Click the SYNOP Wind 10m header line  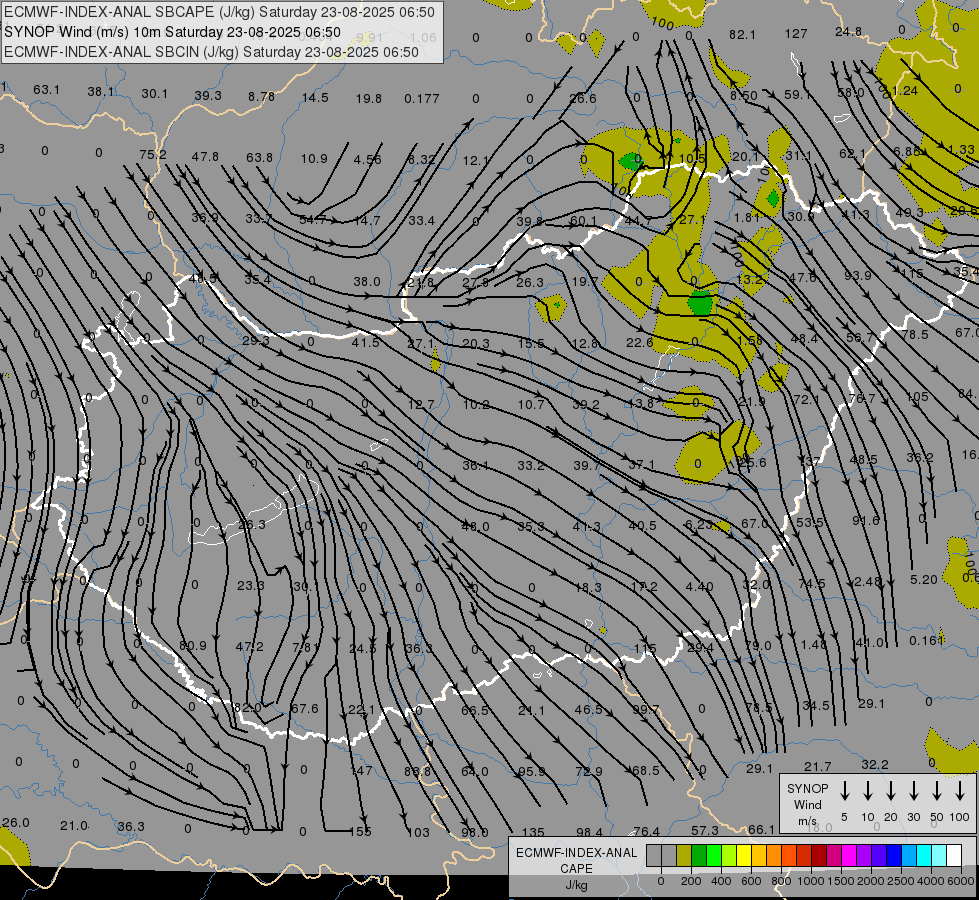coord(172,32)
